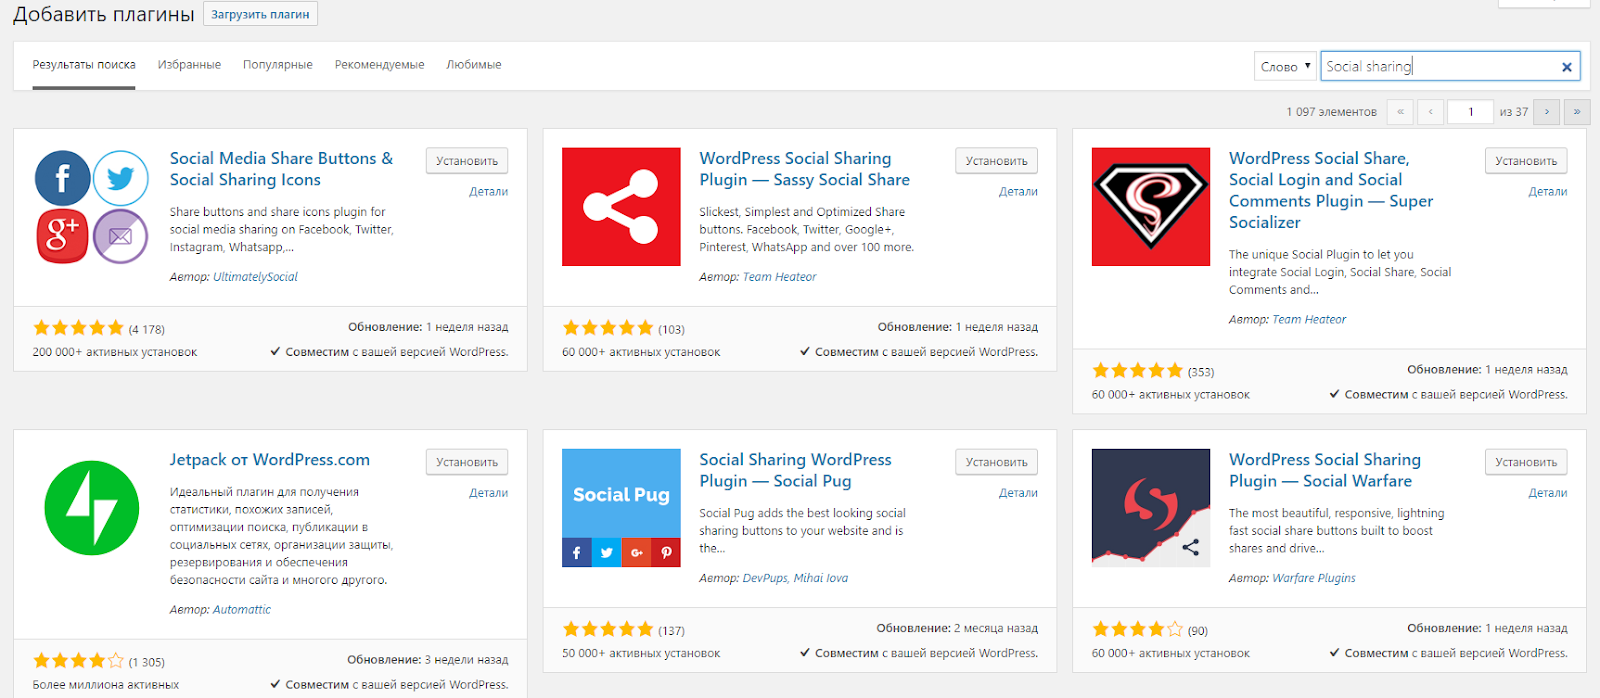Screen dimensions: 1600x698
Task: Open Детали link for Social Pug
Action: (1018, 493)
